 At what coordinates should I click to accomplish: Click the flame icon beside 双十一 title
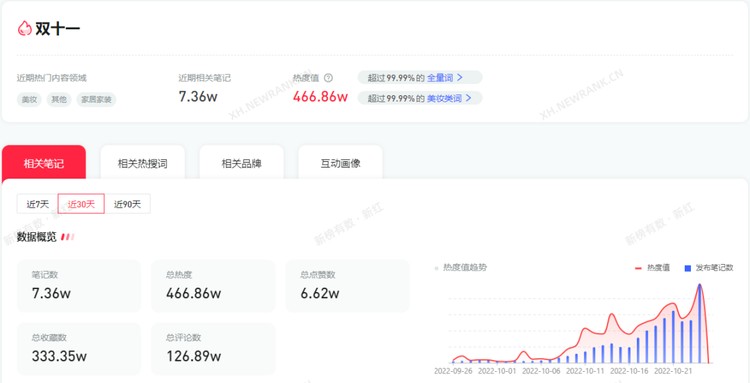[24, 28]
